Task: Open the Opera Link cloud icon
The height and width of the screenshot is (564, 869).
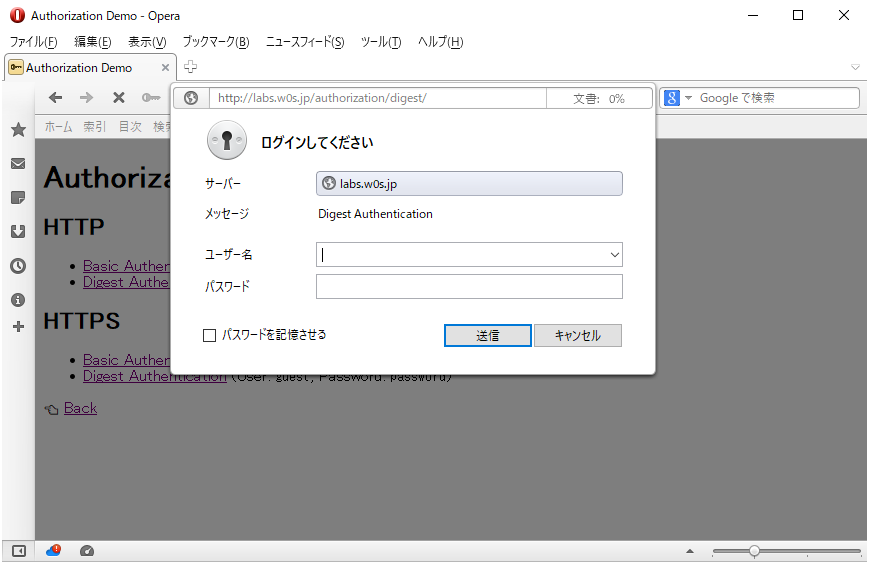Action: [53, 551]
